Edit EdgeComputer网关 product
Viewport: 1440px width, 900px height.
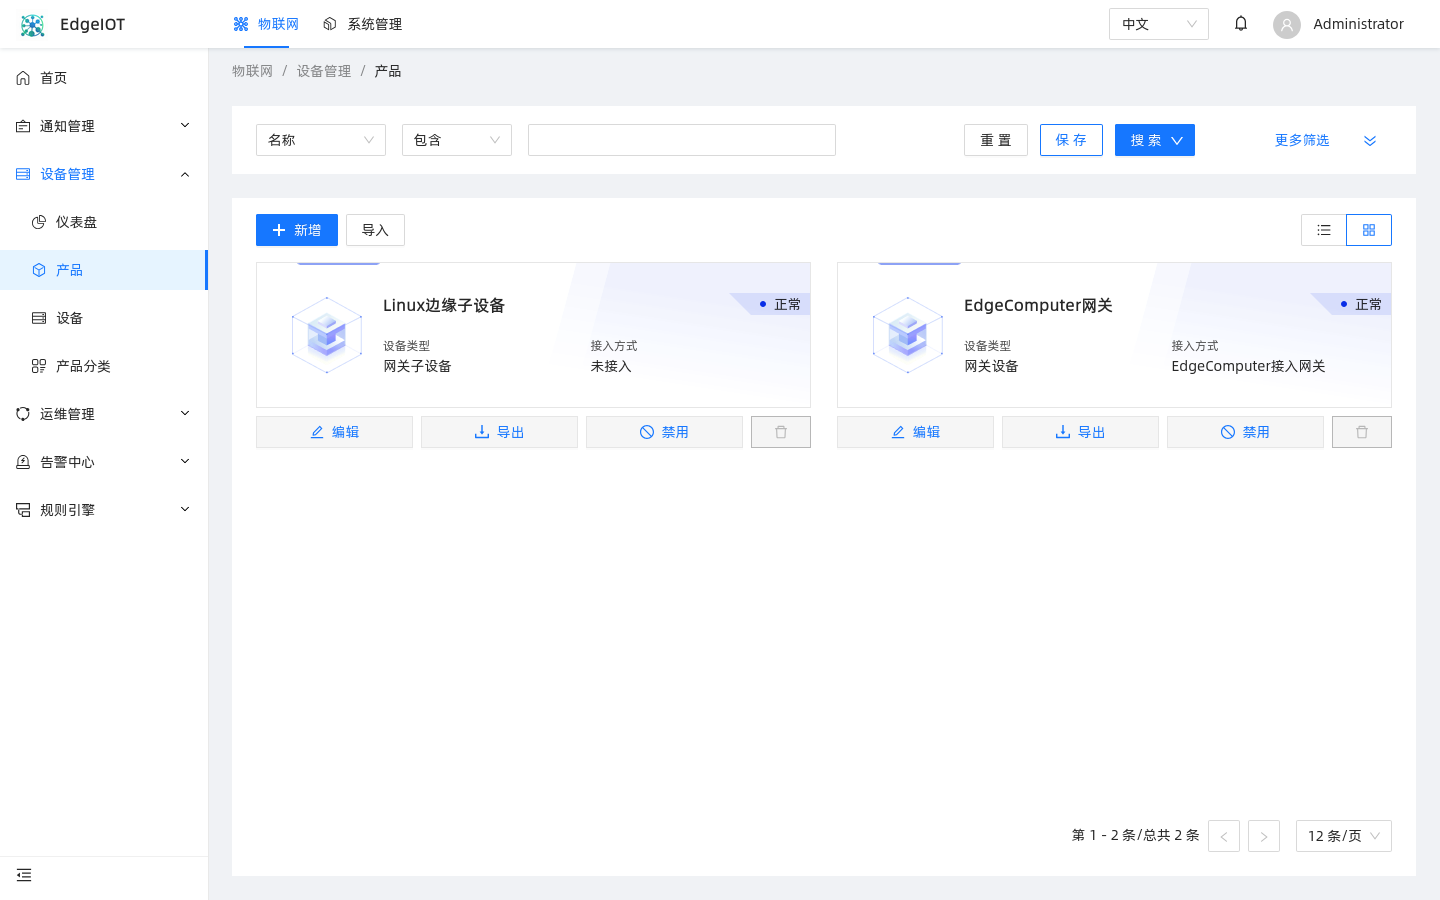pyautogui.click(x=915, y=432)
